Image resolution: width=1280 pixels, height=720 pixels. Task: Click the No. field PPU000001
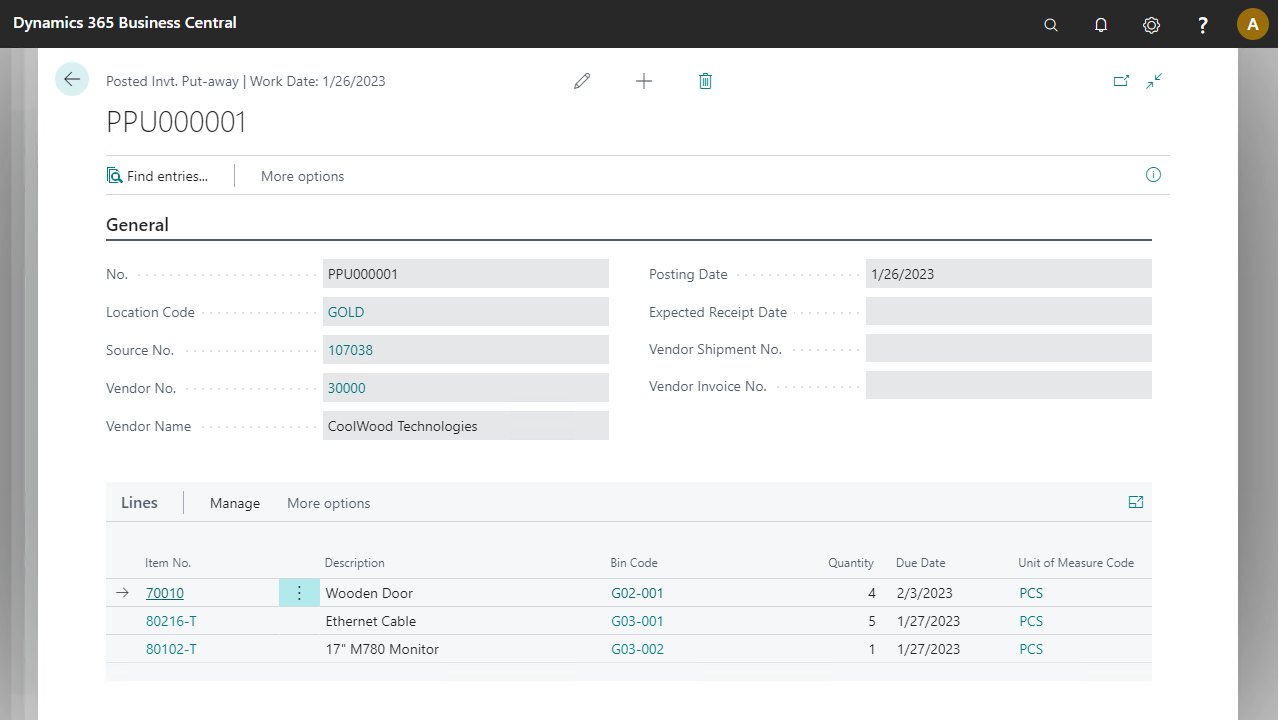click(466, 274)
